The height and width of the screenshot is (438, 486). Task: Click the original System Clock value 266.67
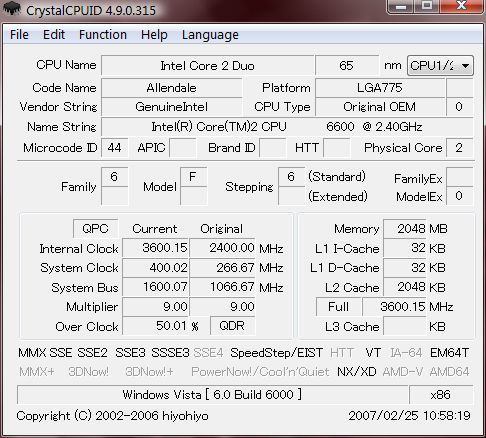pyautogui.click(x=222, y=268)
